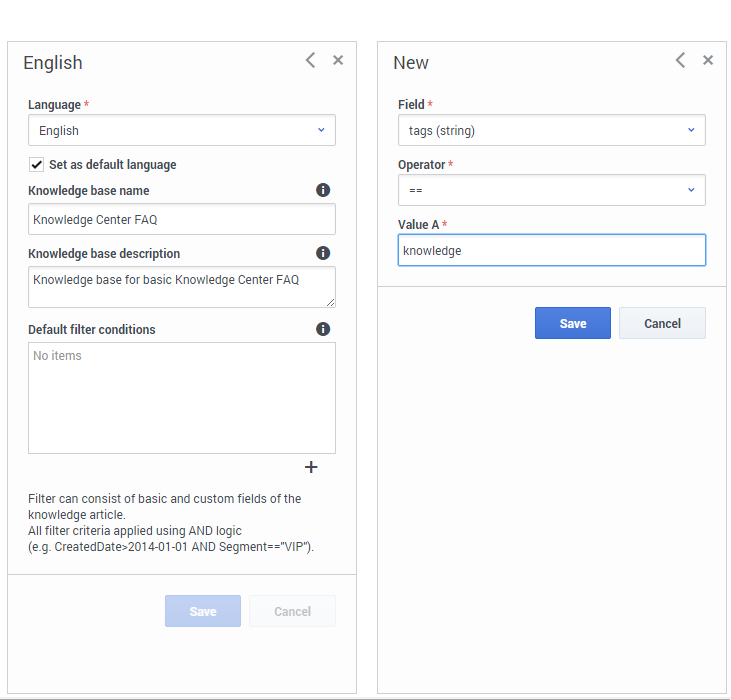Go back using the New panel chevron

click(680, 61)
